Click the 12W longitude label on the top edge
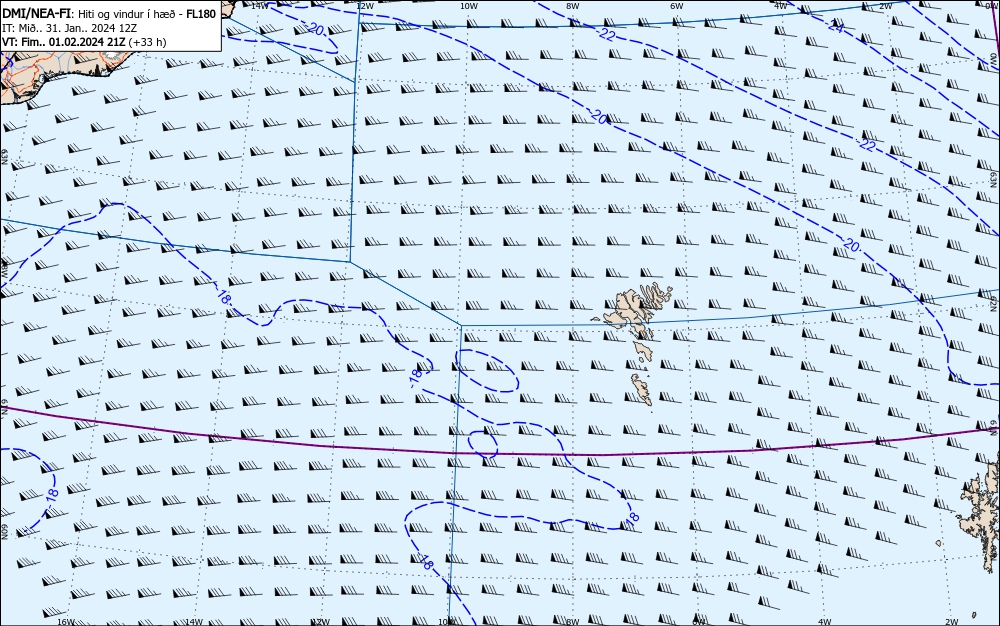 [x=365, y=6]
